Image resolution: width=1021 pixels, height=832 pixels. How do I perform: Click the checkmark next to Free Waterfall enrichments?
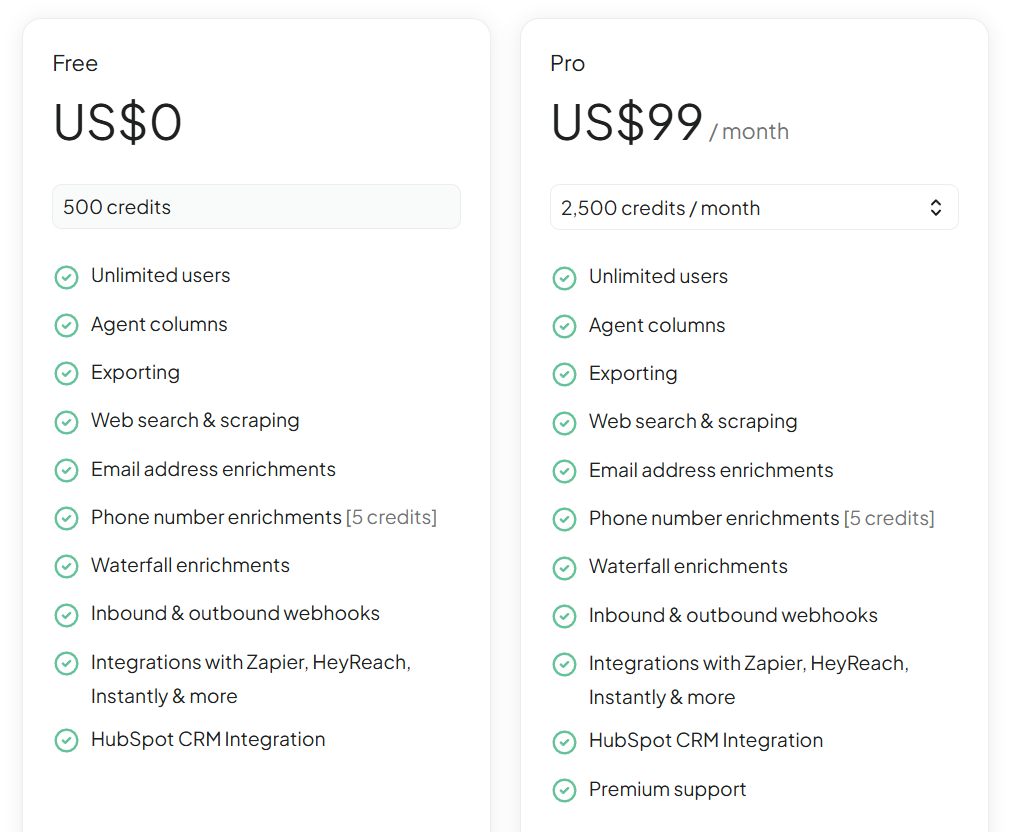coord(66,566)
